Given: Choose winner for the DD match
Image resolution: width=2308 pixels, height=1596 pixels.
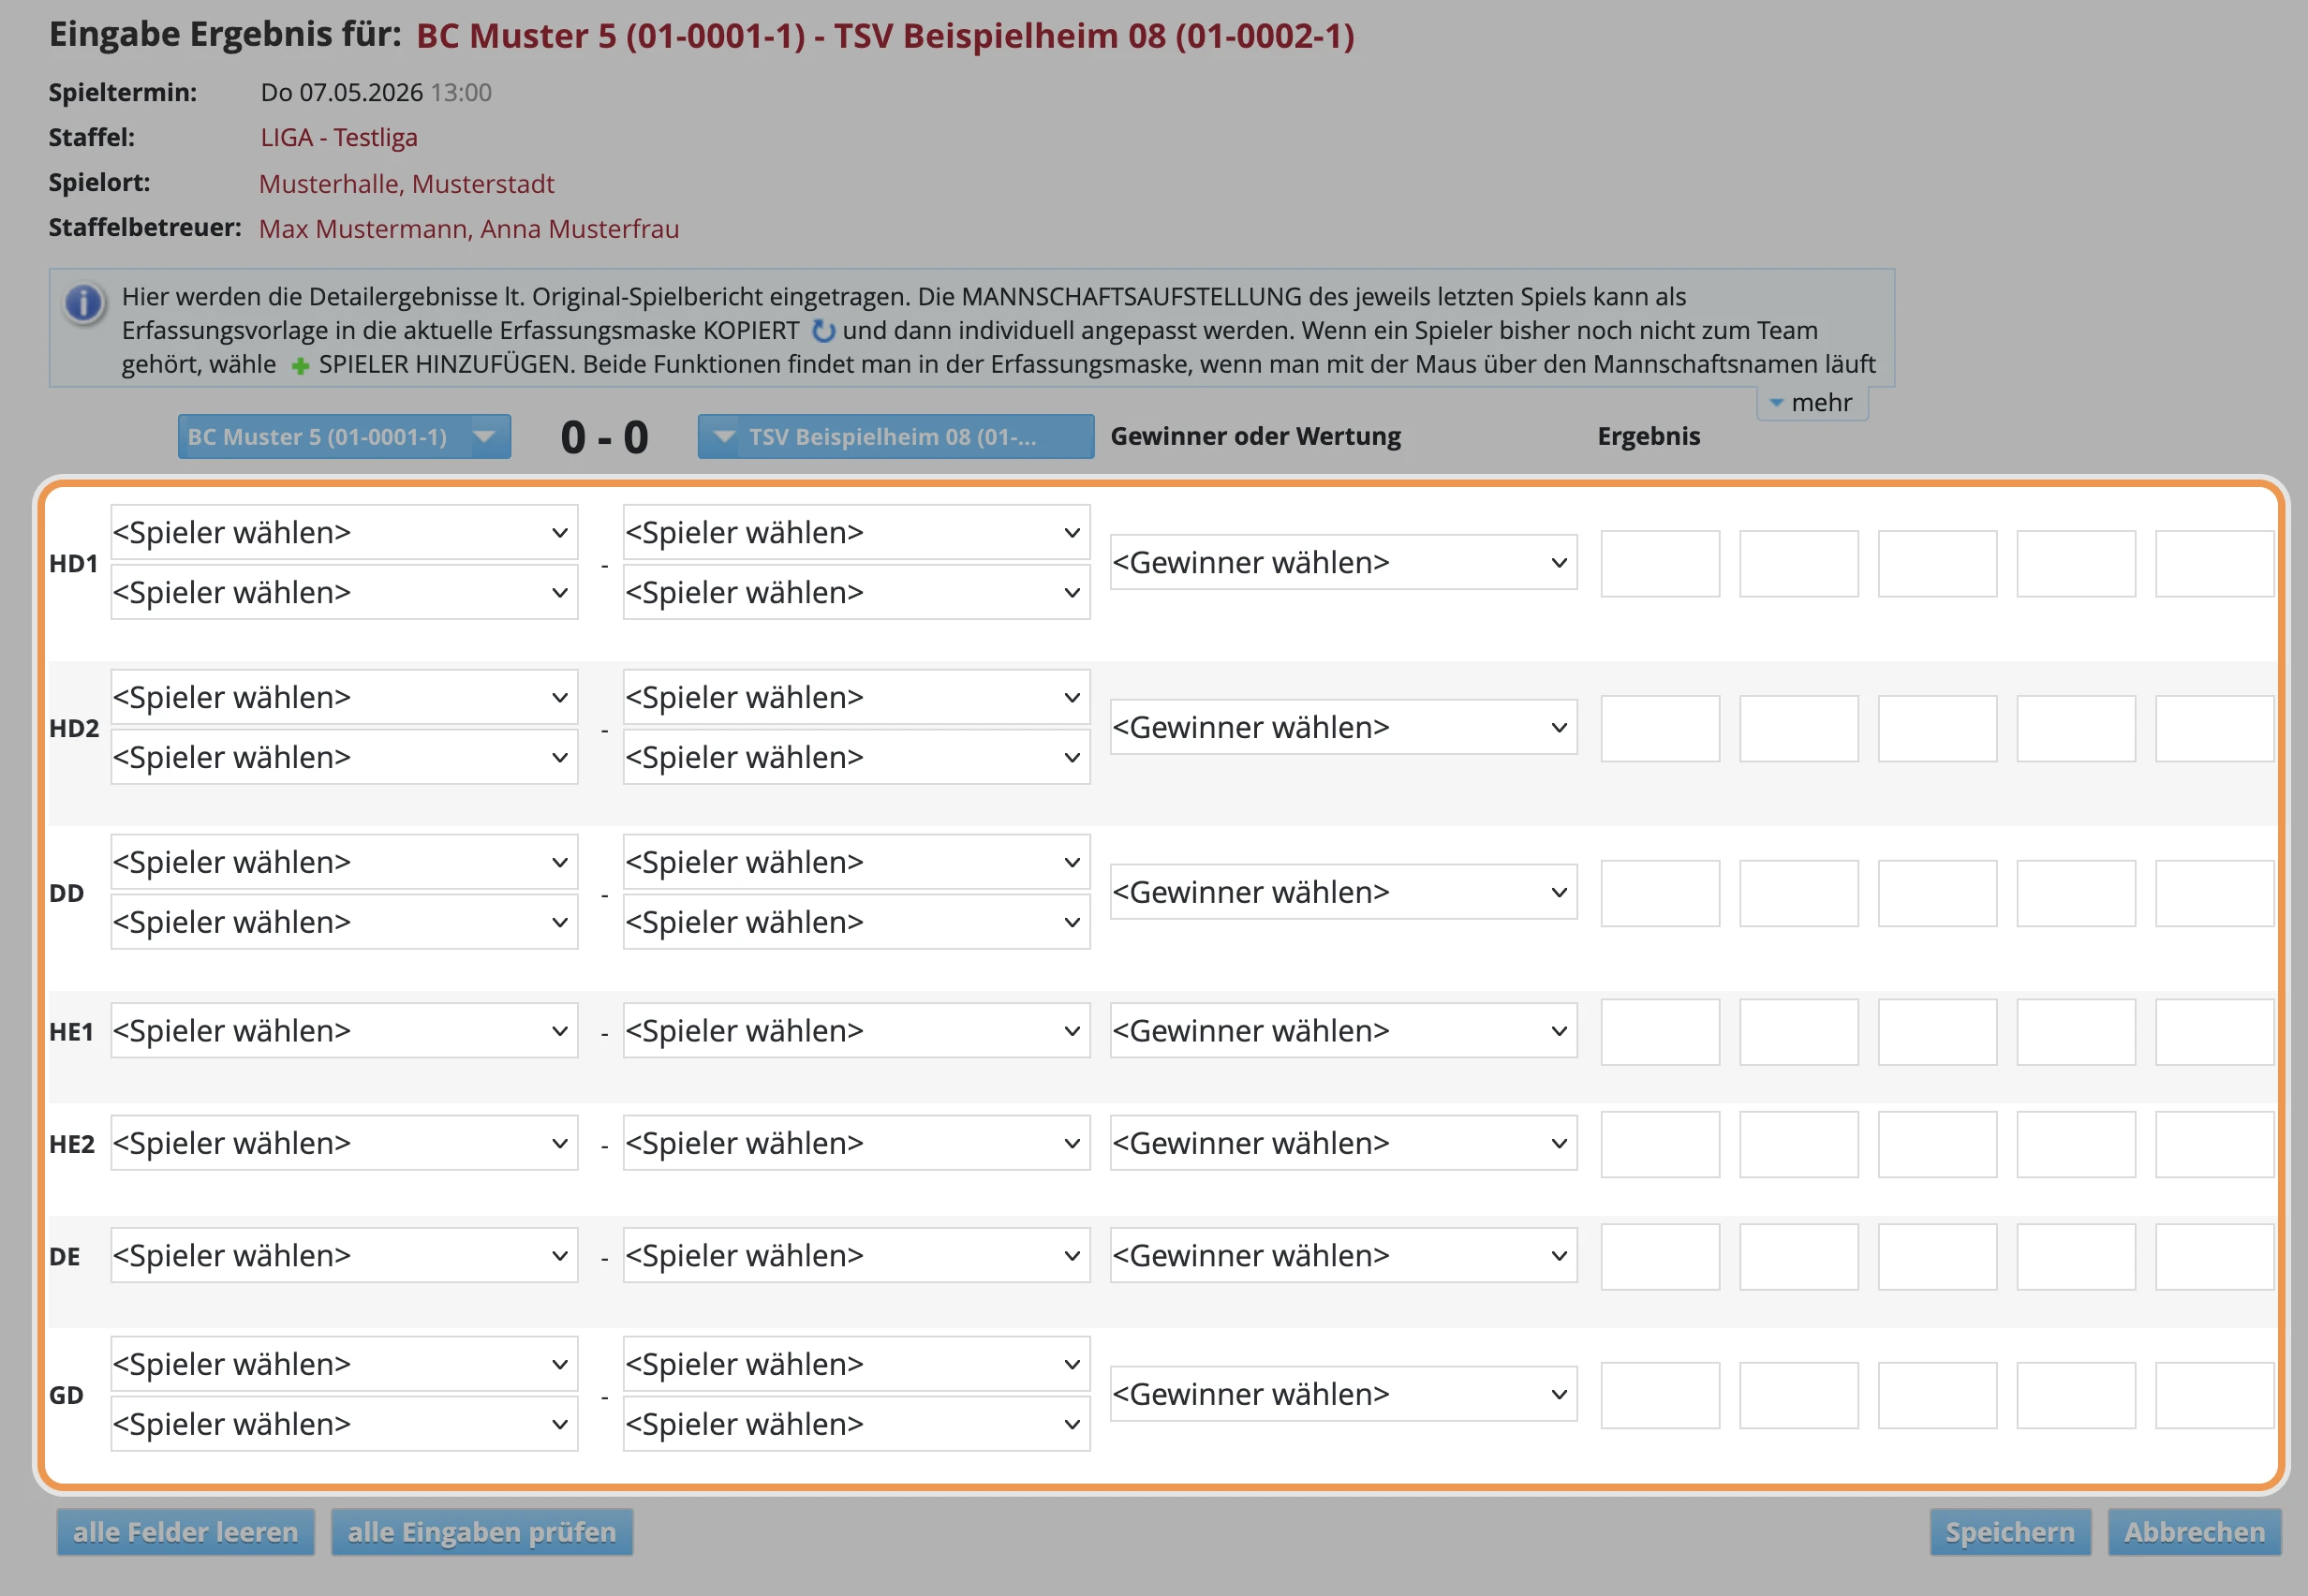Looking at the screenshot, I should pos(1343,892).
